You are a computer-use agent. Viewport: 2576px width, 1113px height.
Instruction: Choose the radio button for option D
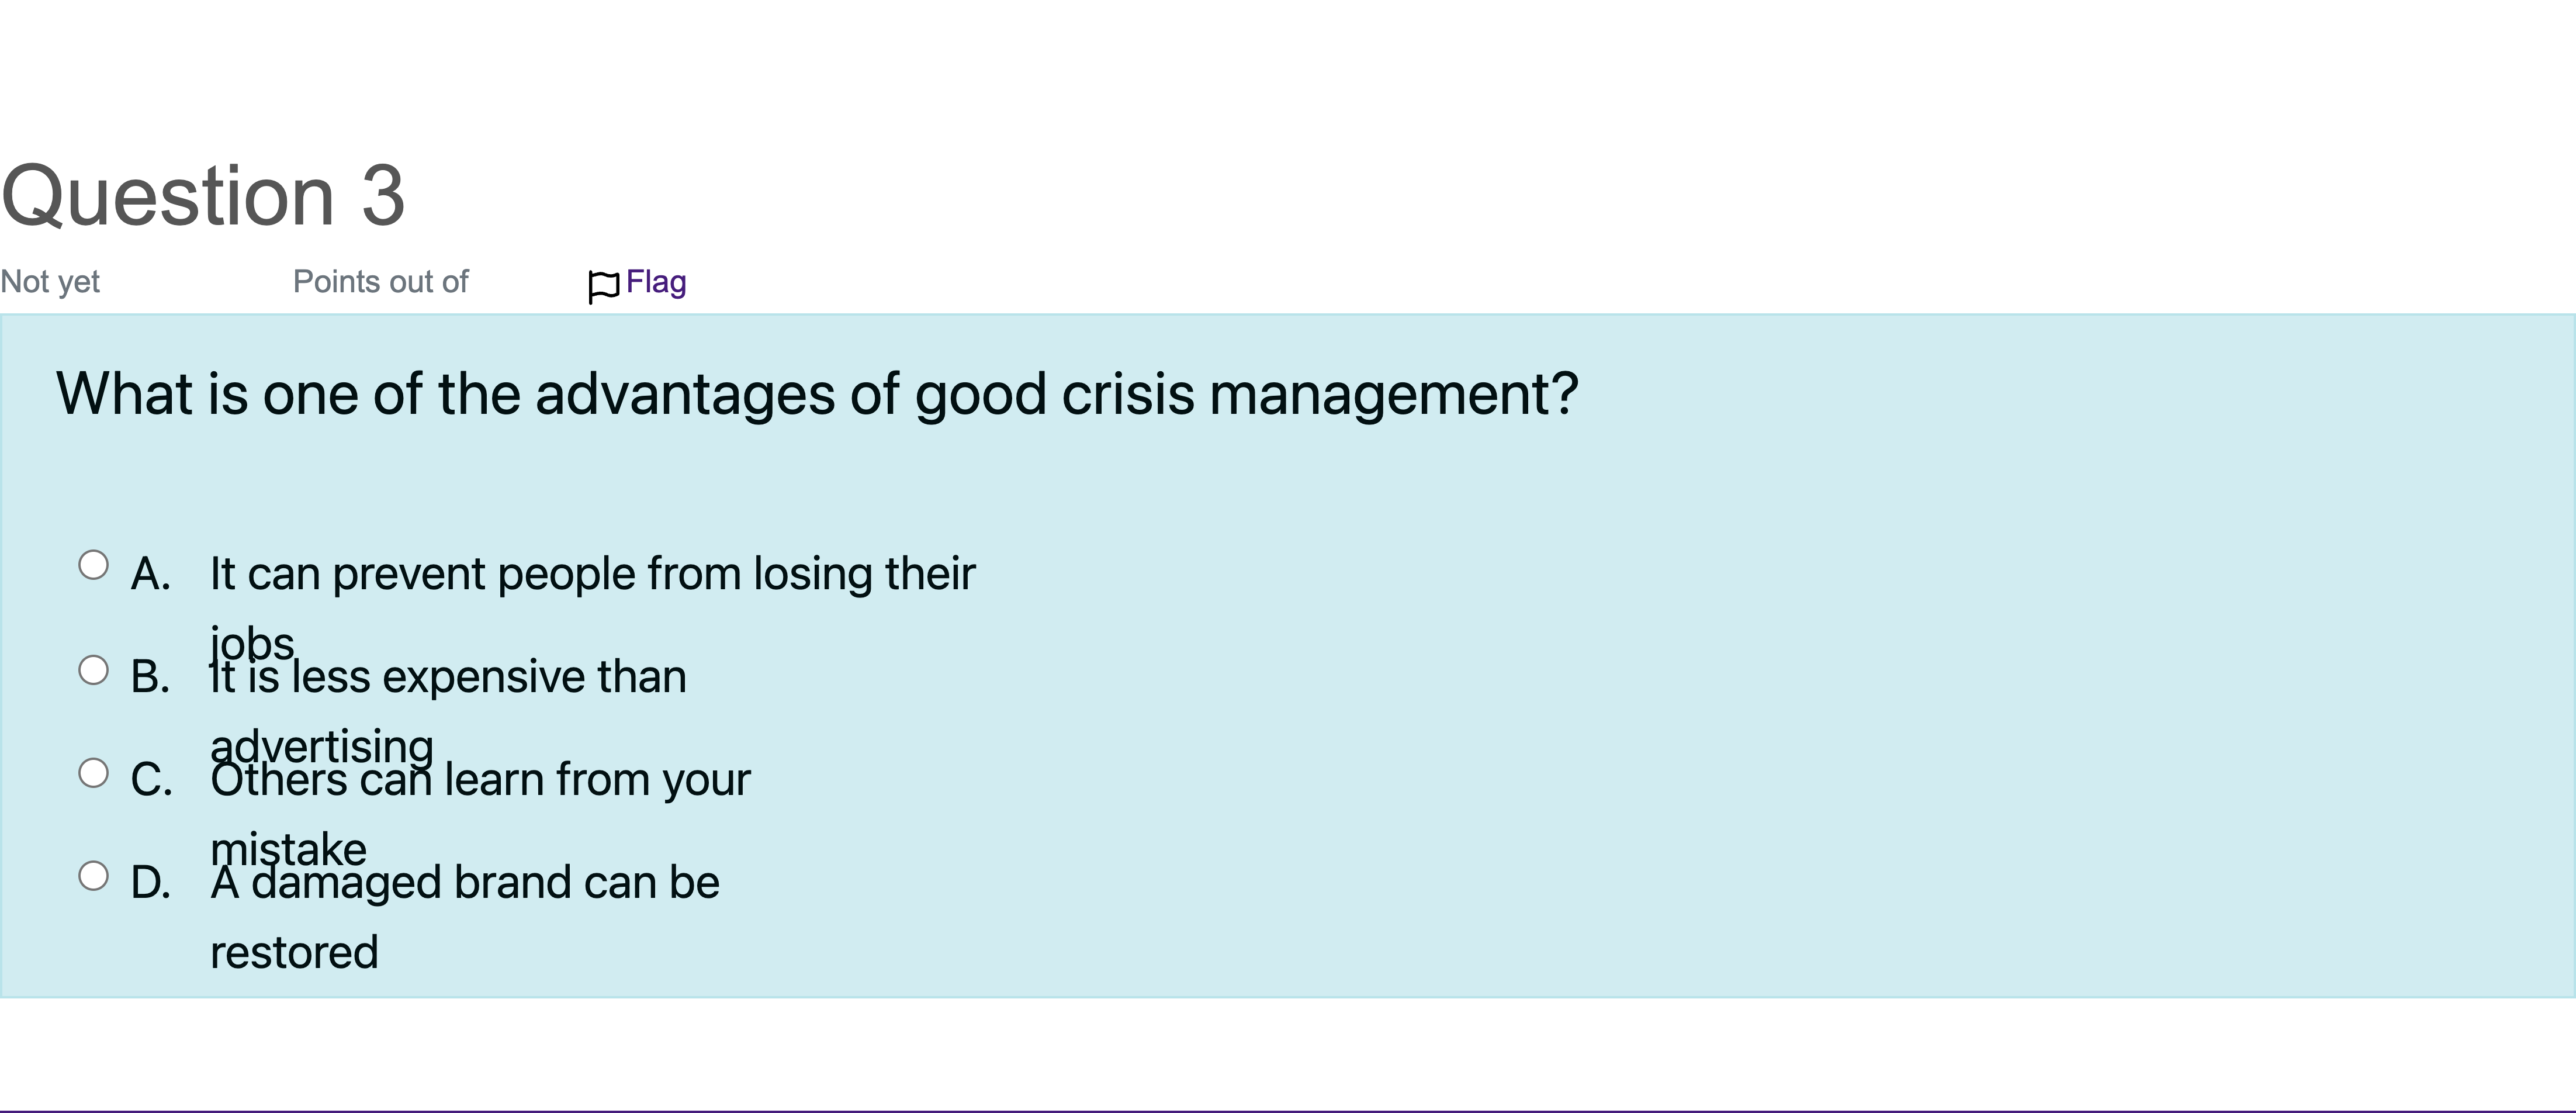pos(93,876)
